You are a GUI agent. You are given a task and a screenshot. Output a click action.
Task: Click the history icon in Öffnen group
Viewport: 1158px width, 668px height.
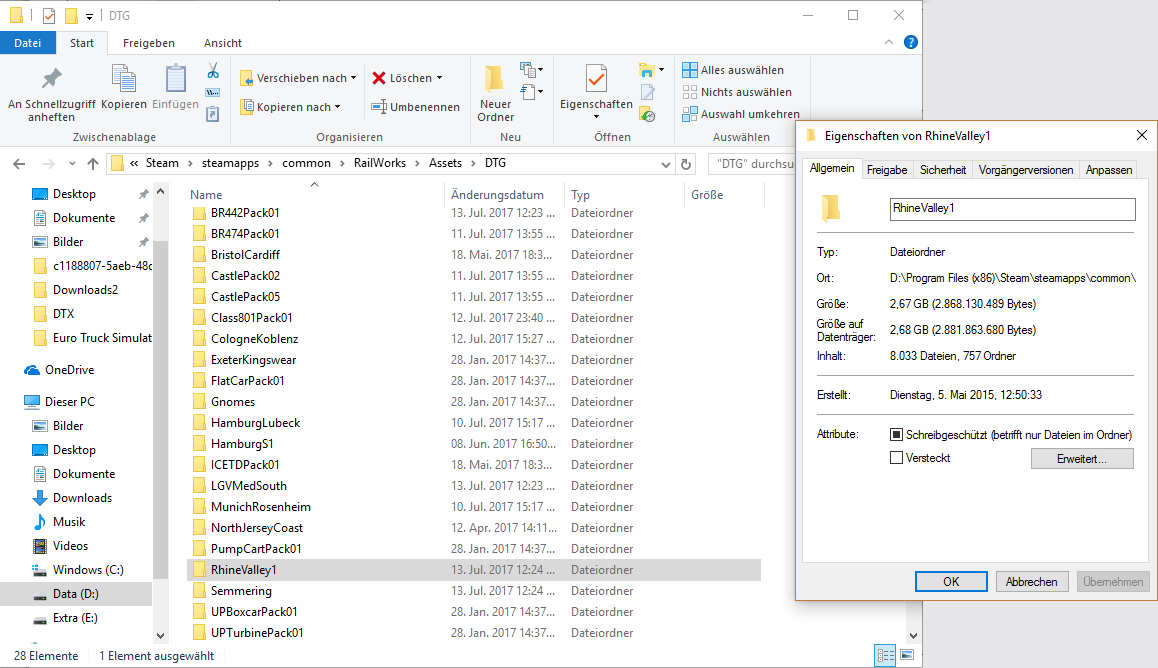(x=648, y=115)
